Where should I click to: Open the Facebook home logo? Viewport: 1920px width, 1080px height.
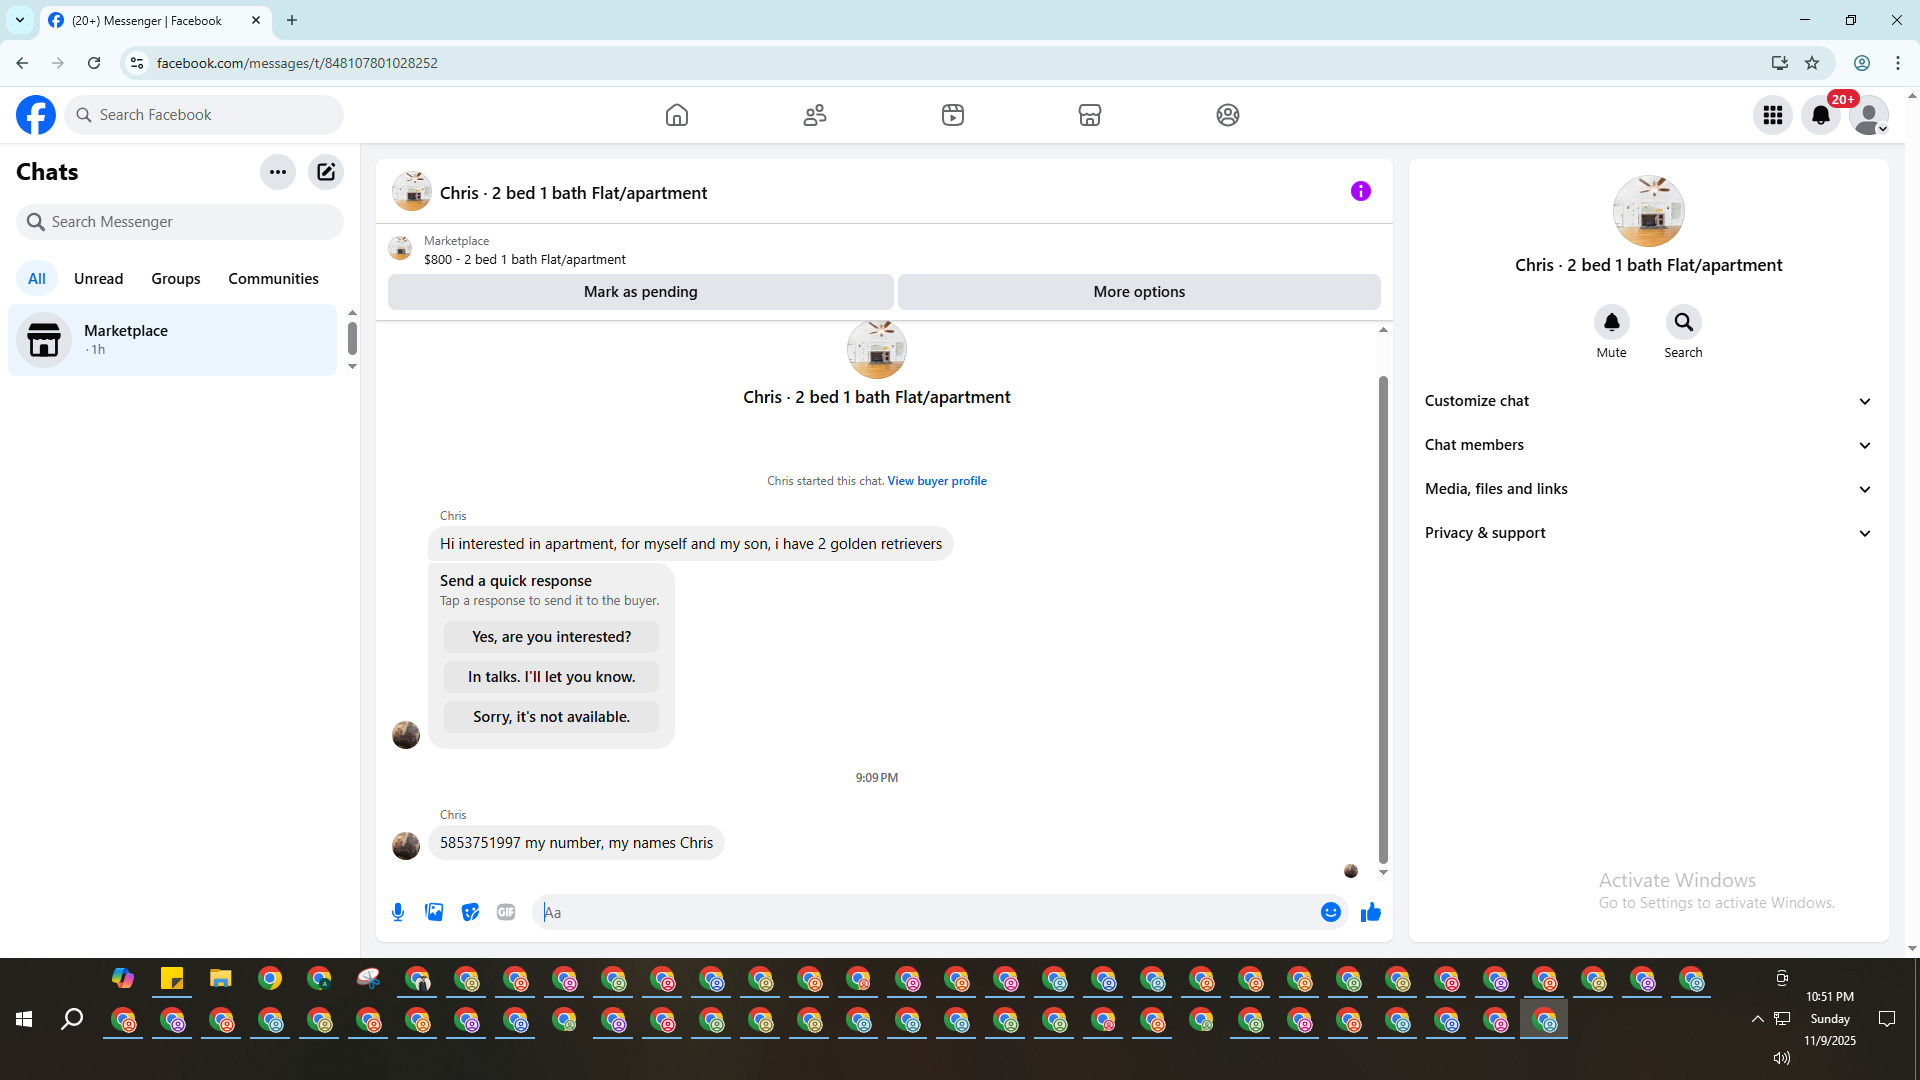pyautogui.click(x=36, y=115)
